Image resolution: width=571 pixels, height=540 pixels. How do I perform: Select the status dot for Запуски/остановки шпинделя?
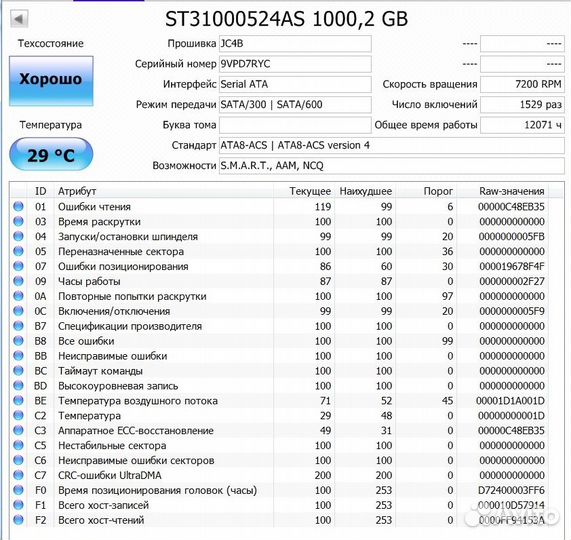pos(18,236)
